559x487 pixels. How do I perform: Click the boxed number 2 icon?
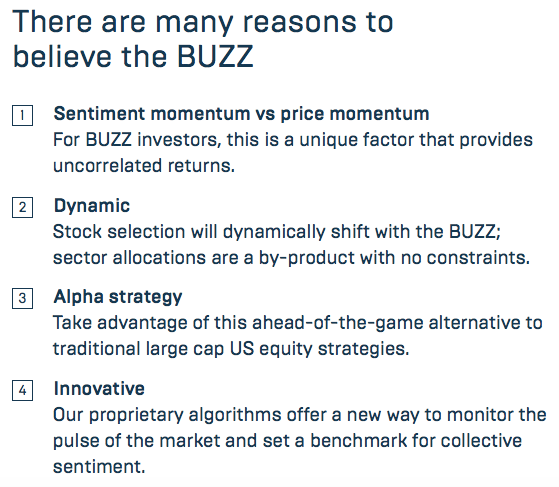point(22,207)
